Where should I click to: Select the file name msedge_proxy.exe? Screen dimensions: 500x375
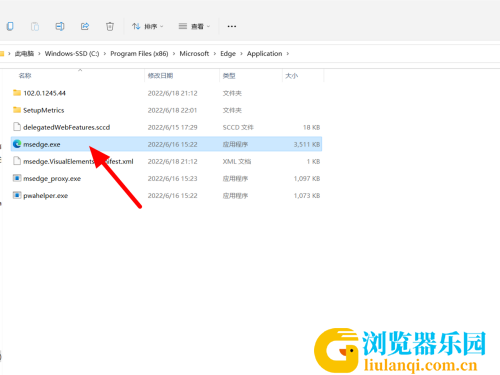coord(52,179)
